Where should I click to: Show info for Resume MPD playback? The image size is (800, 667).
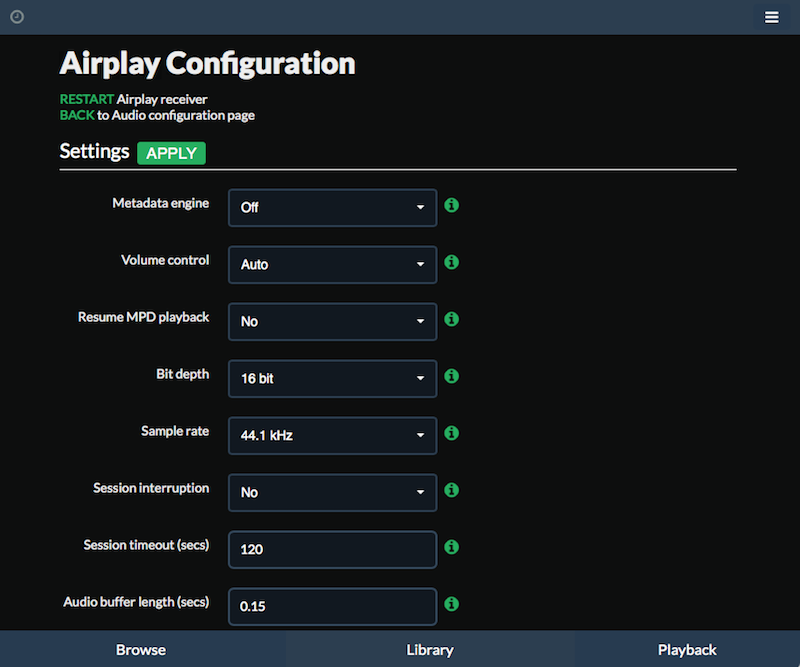(x=452, y=319)
